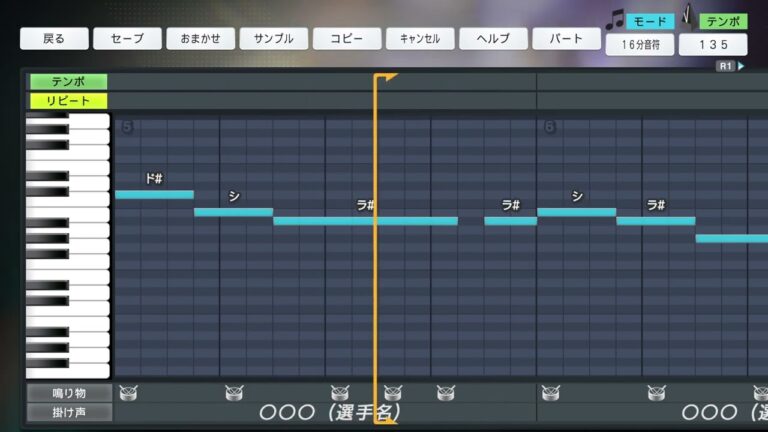768x432 pixels.
Task: Open the 16分音符 note length selector
Action: [x=639, y=45]
